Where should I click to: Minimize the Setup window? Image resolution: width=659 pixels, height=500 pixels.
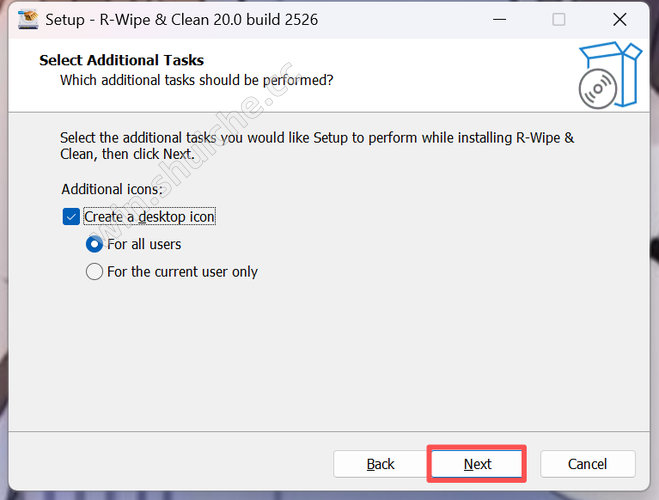tap(497, 19)
